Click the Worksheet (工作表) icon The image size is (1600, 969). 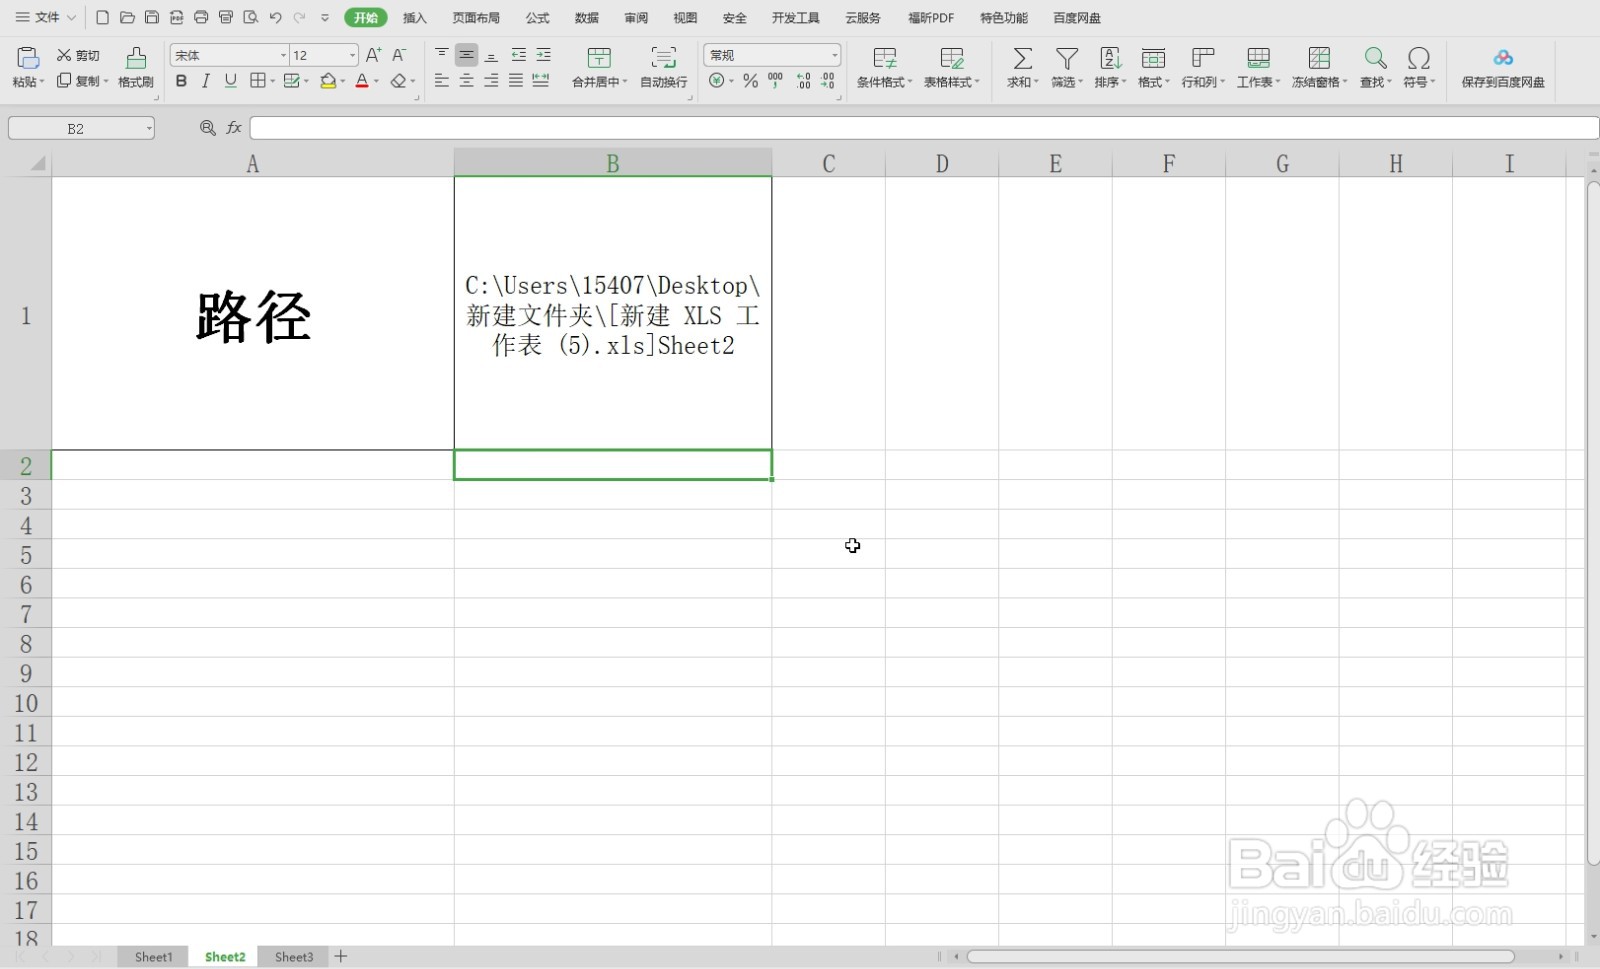1258,58
